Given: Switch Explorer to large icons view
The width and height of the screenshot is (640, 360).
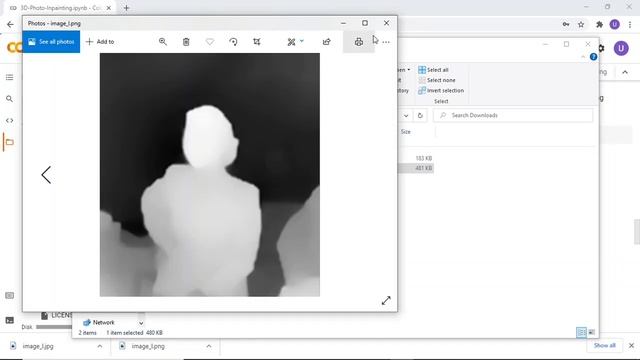Looking at the screenshot, I should point(591,332).
